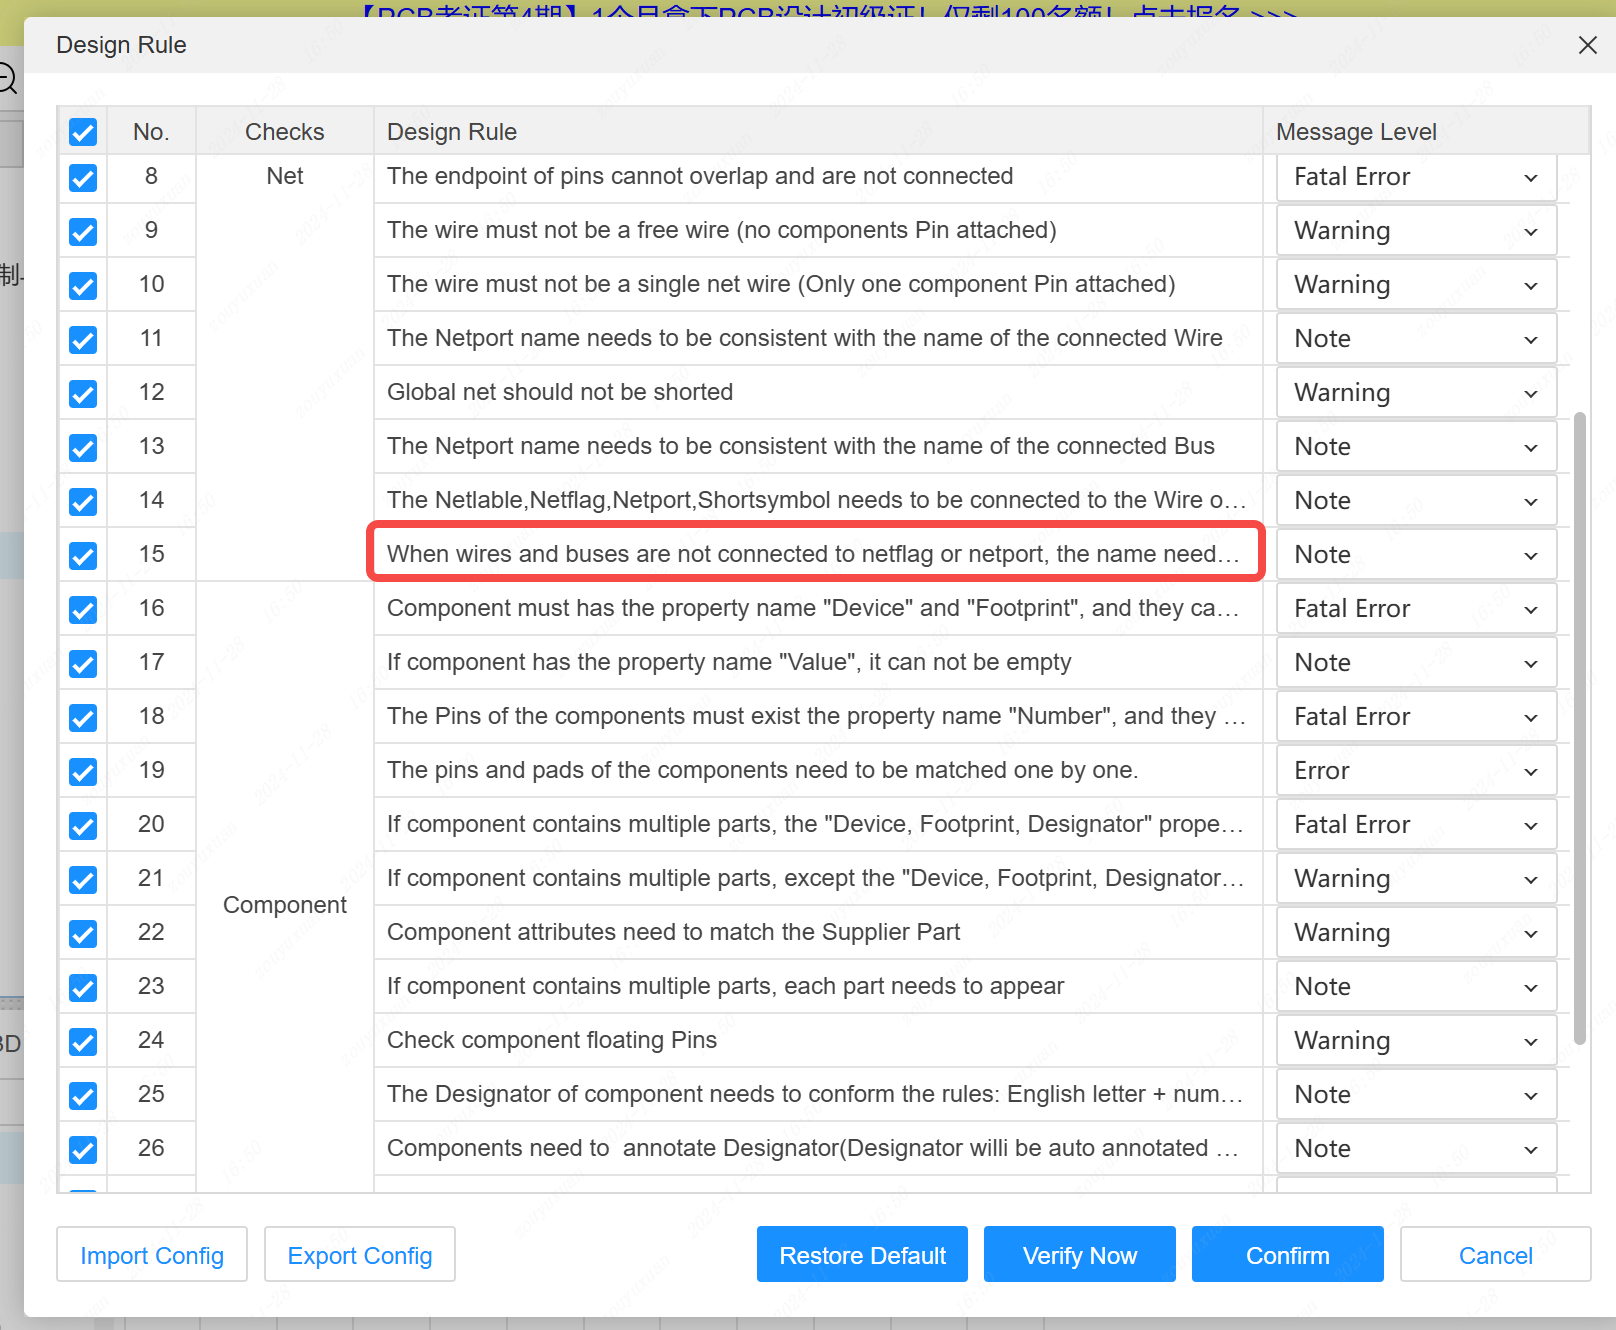This screenshot has height=1330, width=1616.
Task: Open Error dropdown for rule 19
Action: click(x=1415, y=772)
